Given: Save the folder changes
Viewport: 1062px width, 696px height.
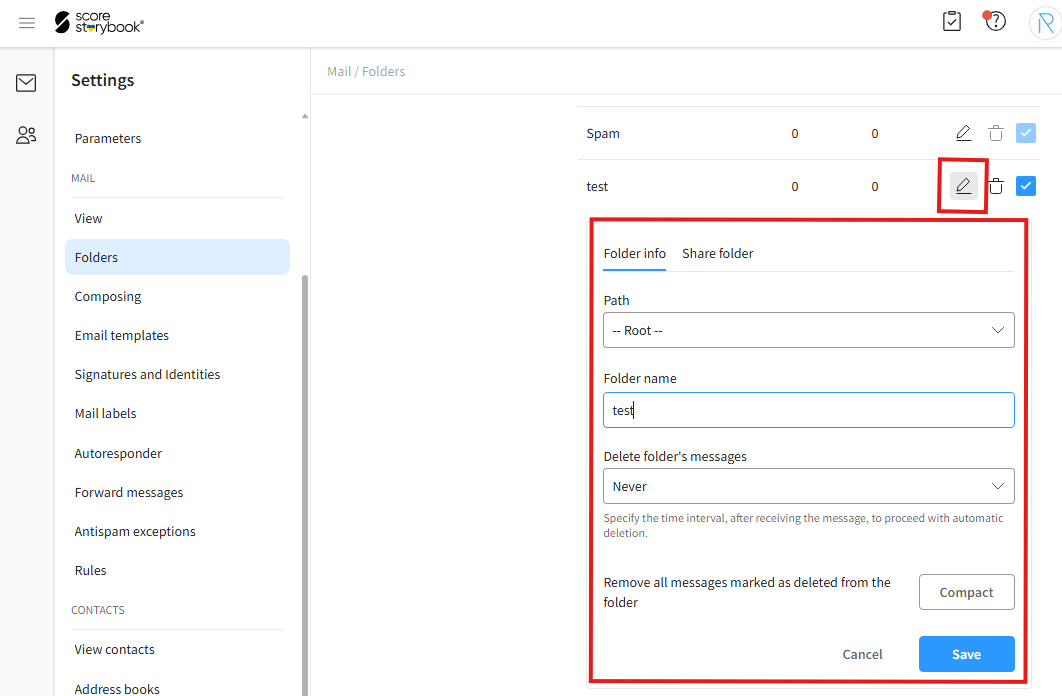Looking at the screenshot, I should [967, 654].
